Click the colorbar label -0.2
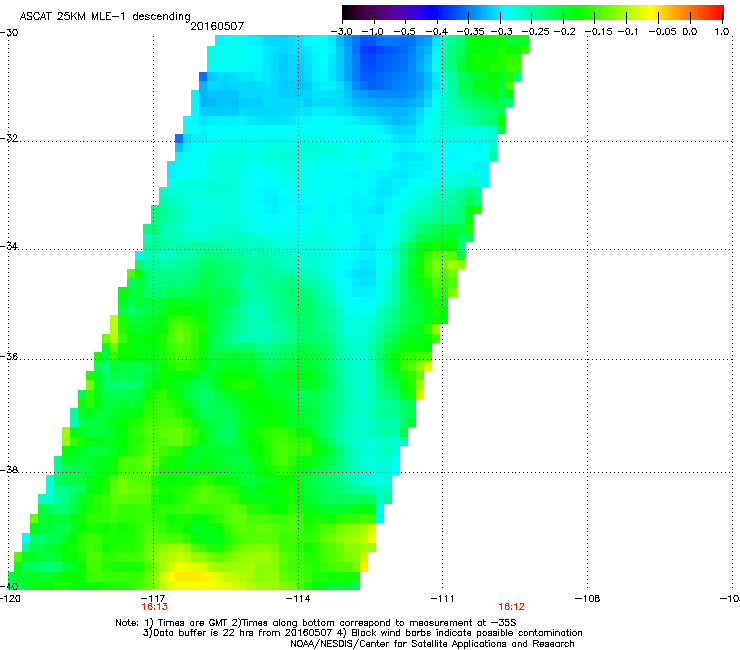The image size is (740, 650). (x=564, y=32)
